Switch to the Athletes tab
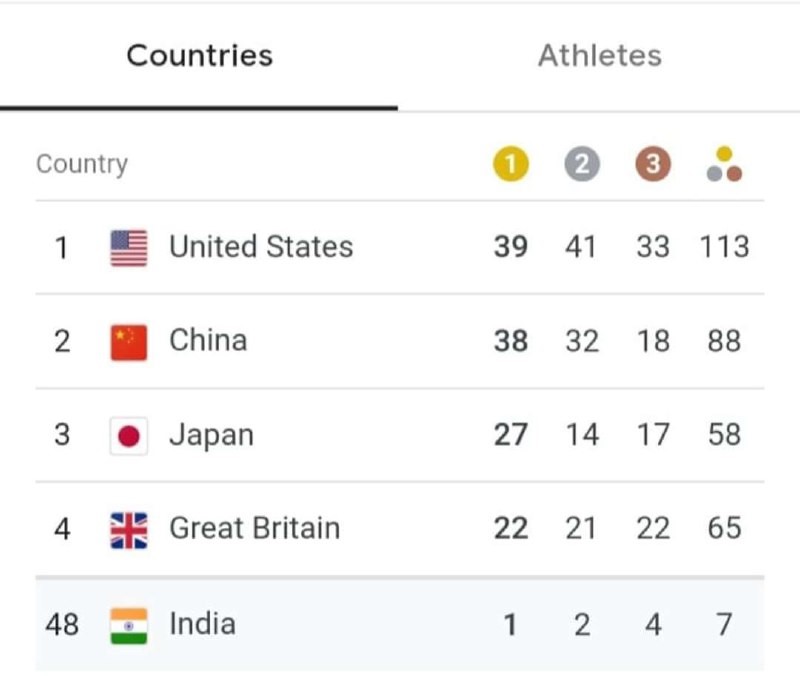 pyautogui.click(x=599, y=55)
